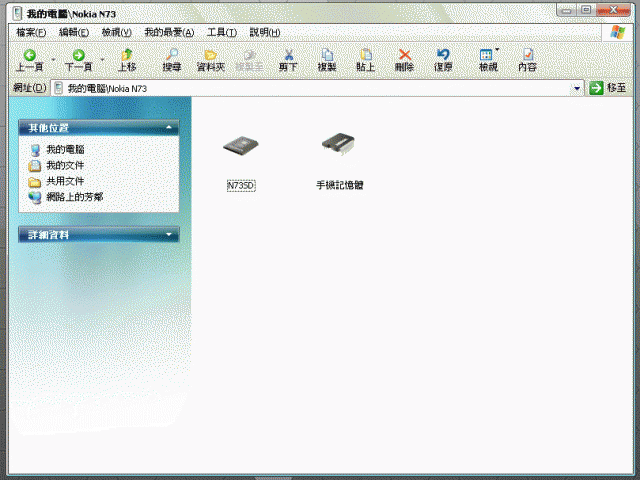This screenshot has height=480, width=640.
Task: Click the N73SD label text
Action: pos(241,186)
